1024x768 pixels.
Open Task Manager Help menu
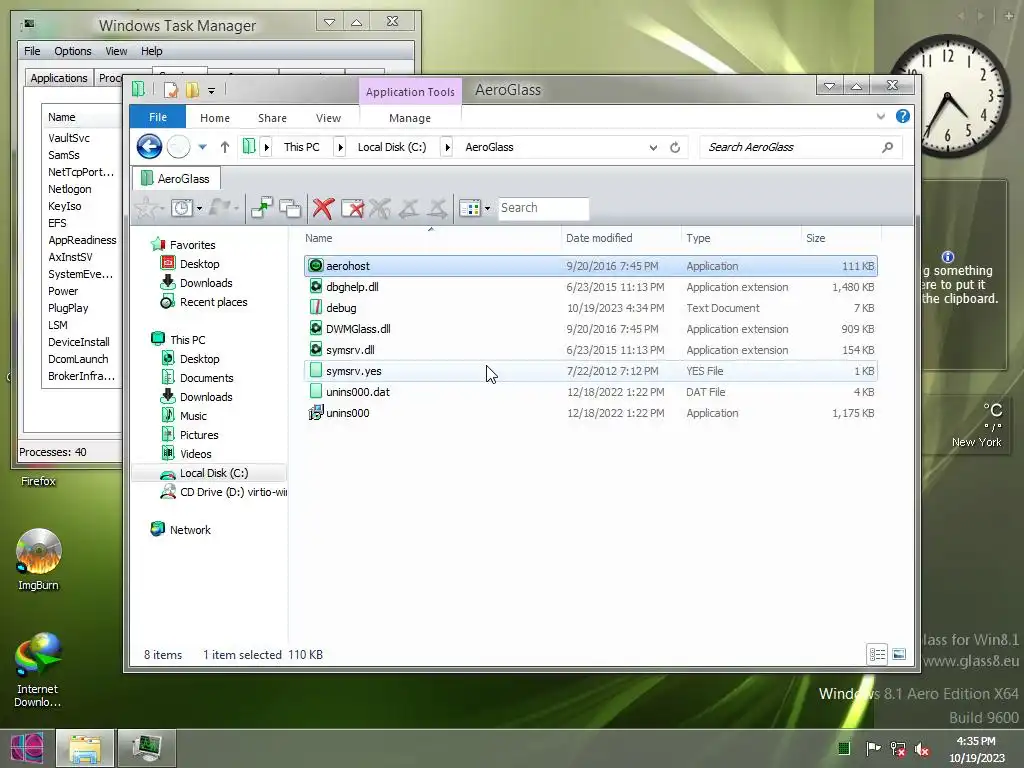tap(152, 51)
